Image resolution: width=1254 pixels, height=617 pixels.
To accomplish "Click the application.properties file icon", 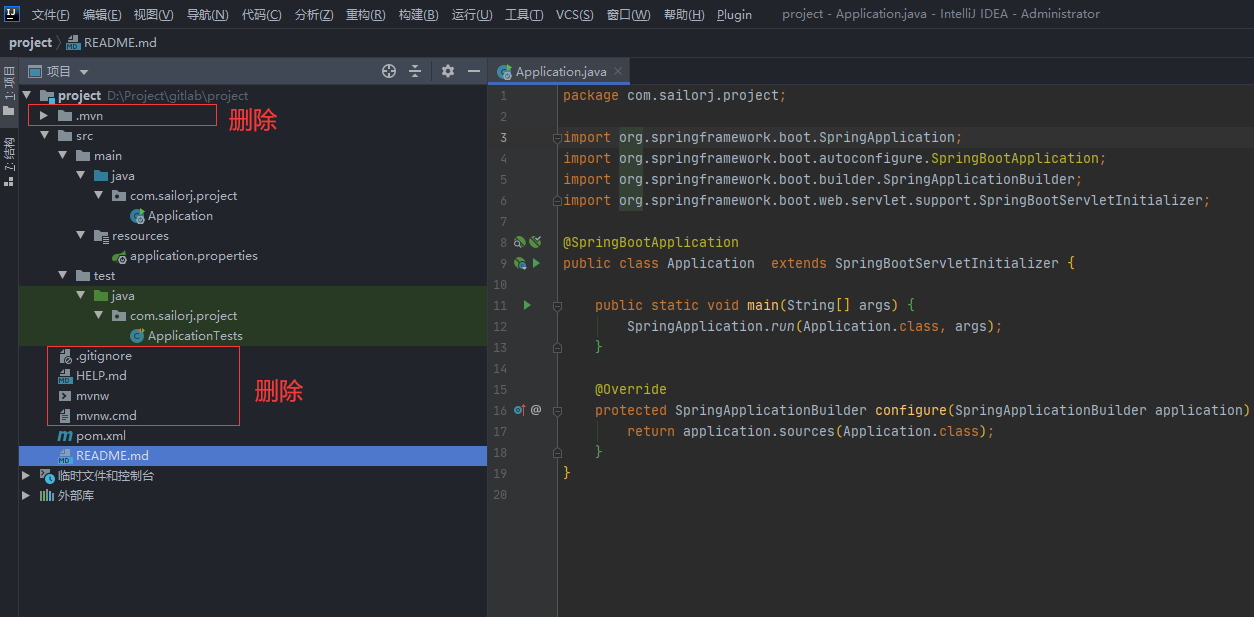I will click(119, 256).
